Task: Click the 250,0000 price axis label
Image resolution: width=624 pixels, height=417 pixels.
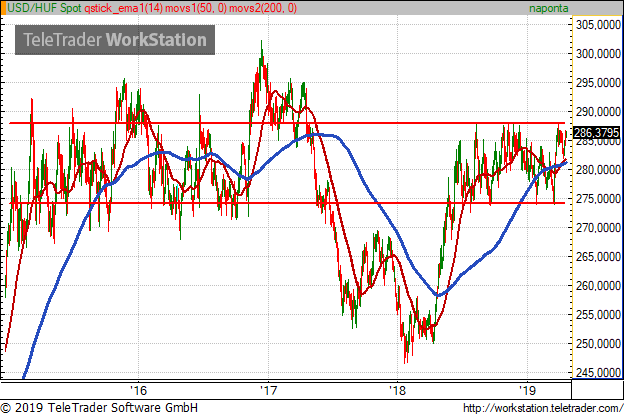Action: pos(598,344)
